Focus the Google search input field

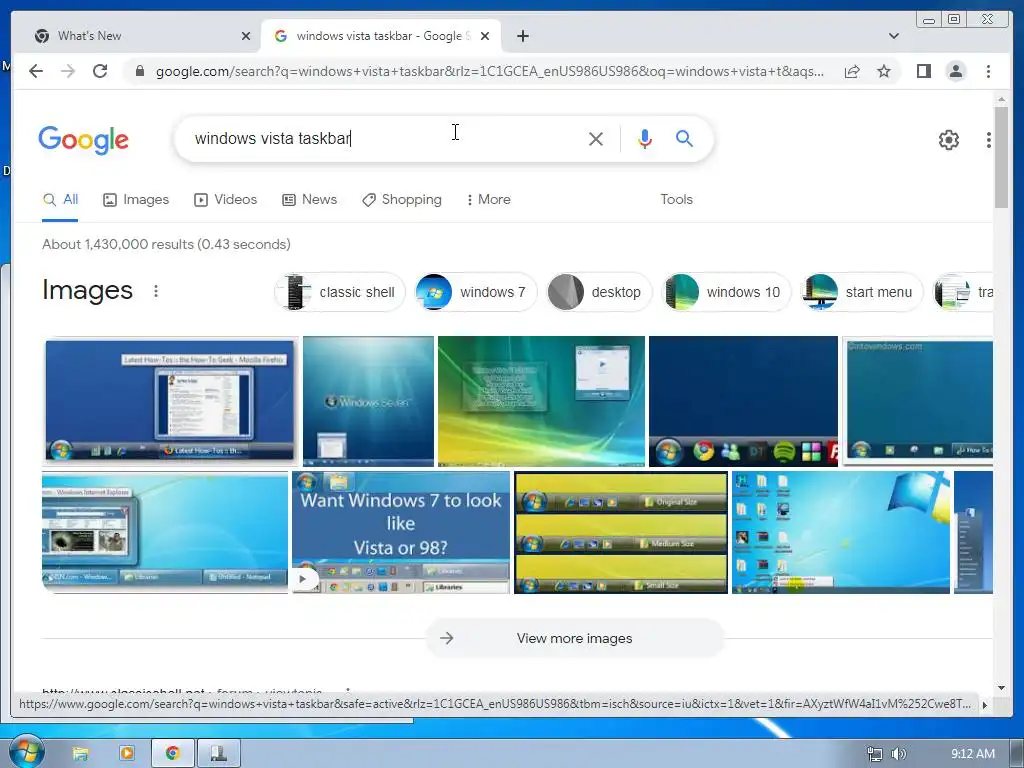point(385,138)
